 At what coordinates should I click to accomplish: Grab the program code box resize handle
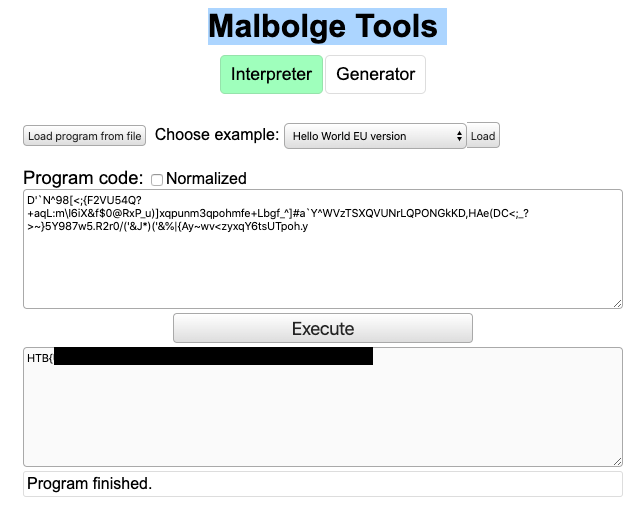pyautogui.click(x=616, y=303)
